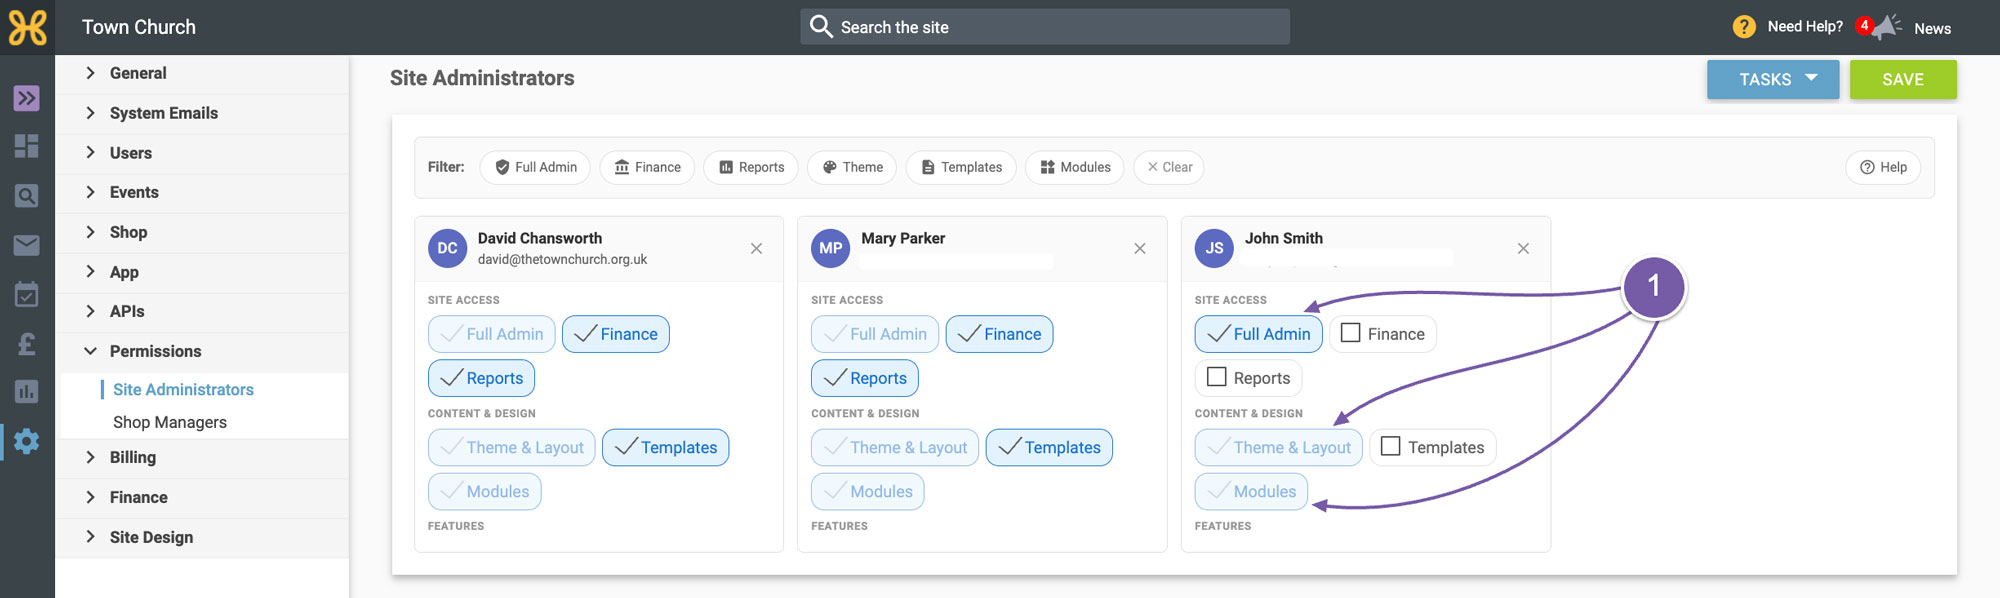Filter administrators by Templates chip
Viewport: 2000px width, 598px height.
click(x=961, y=167)
